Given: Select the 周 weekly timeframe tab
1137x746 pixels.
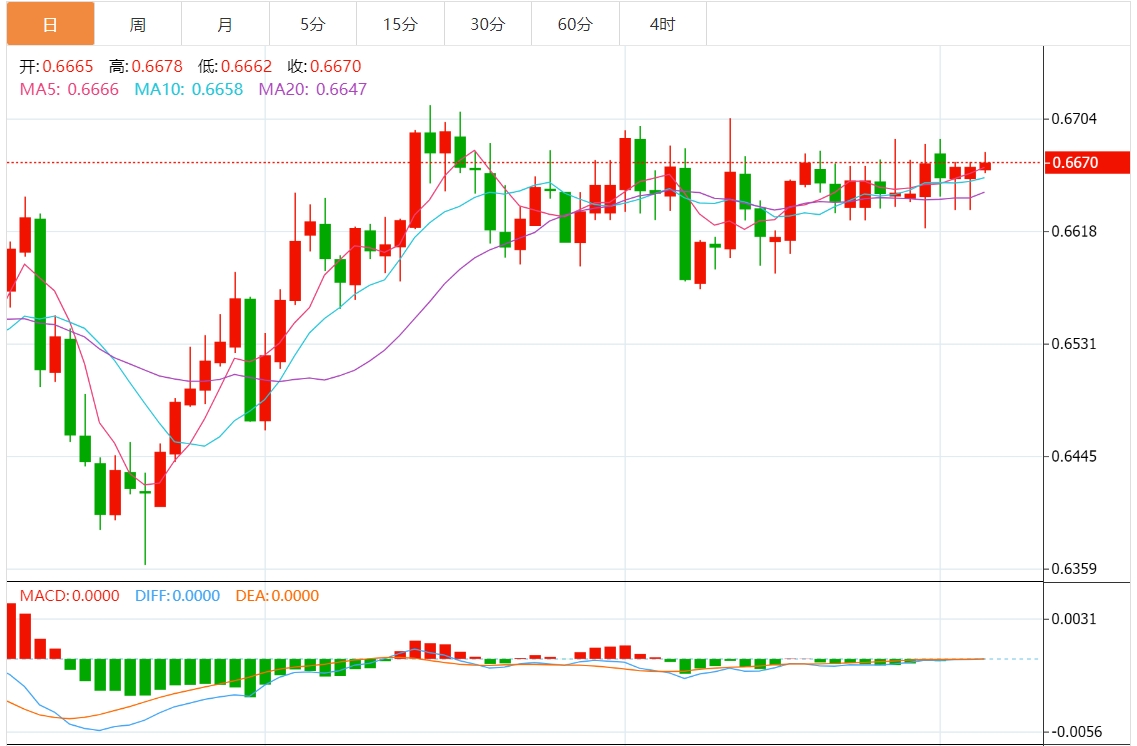Looking at the screenshot, I should point(138,24).
